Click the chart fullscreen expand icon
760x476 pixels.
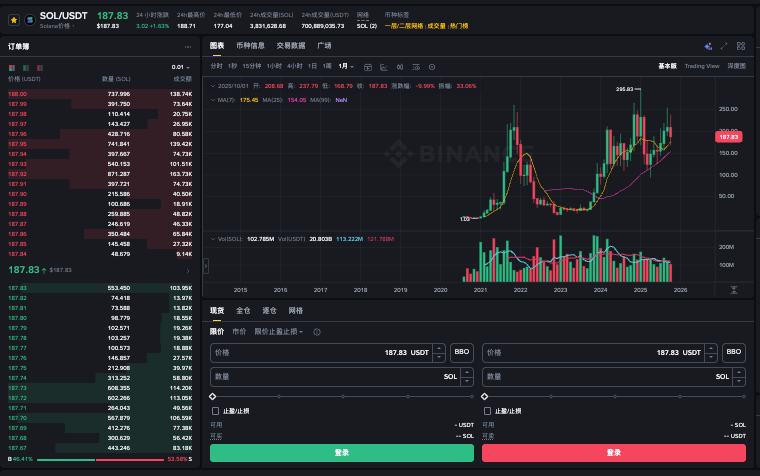click(x=724, y=46)
